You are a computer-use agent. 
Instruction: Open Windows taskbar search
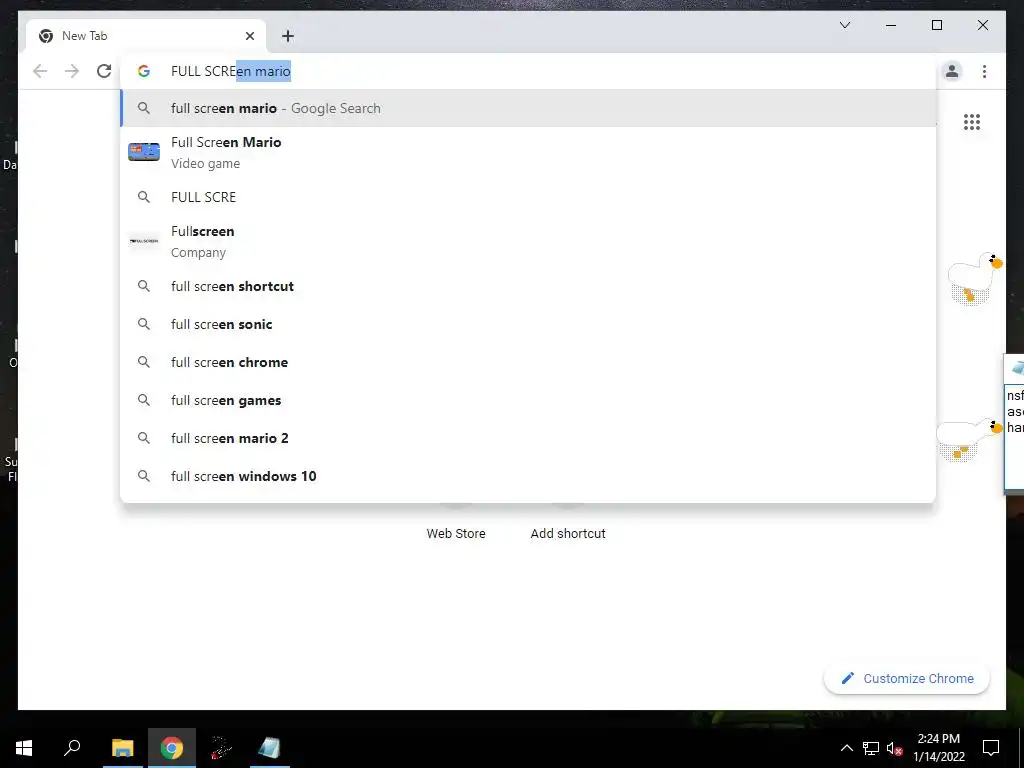[72, 748]
